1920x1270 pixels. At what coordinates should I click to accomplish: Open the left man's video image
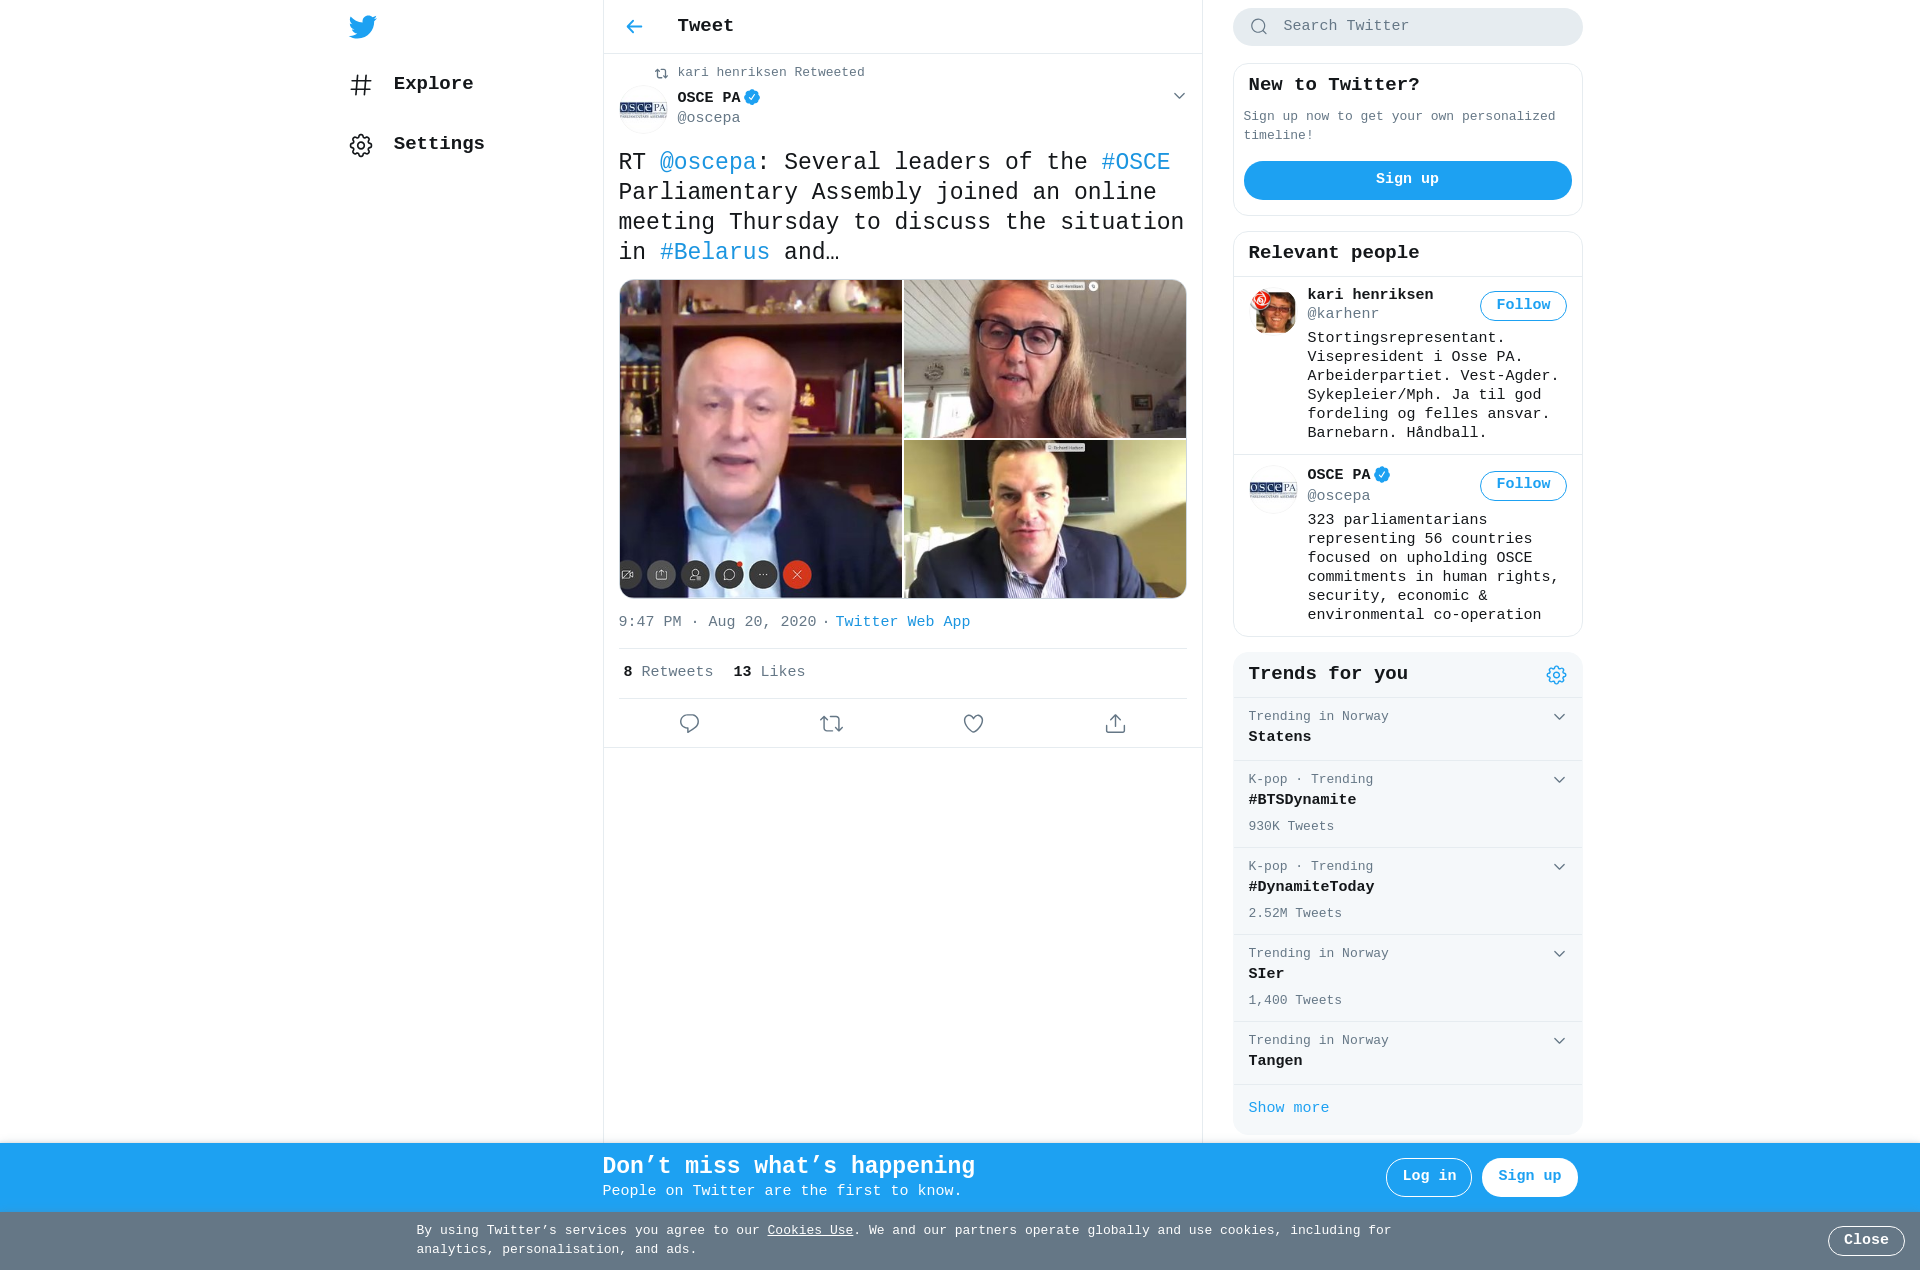point(760,439)
